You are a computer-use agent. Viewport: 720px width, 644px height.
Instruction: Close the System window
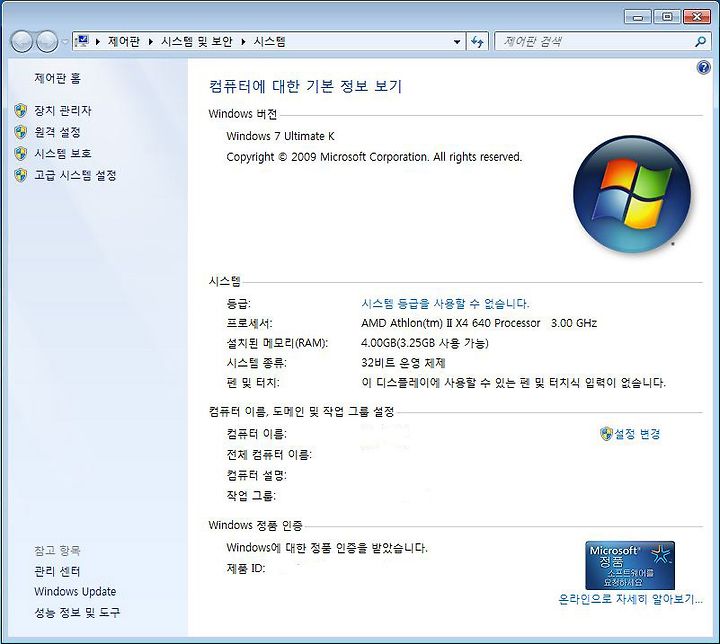pyautogui.click(x=697, y=17)
